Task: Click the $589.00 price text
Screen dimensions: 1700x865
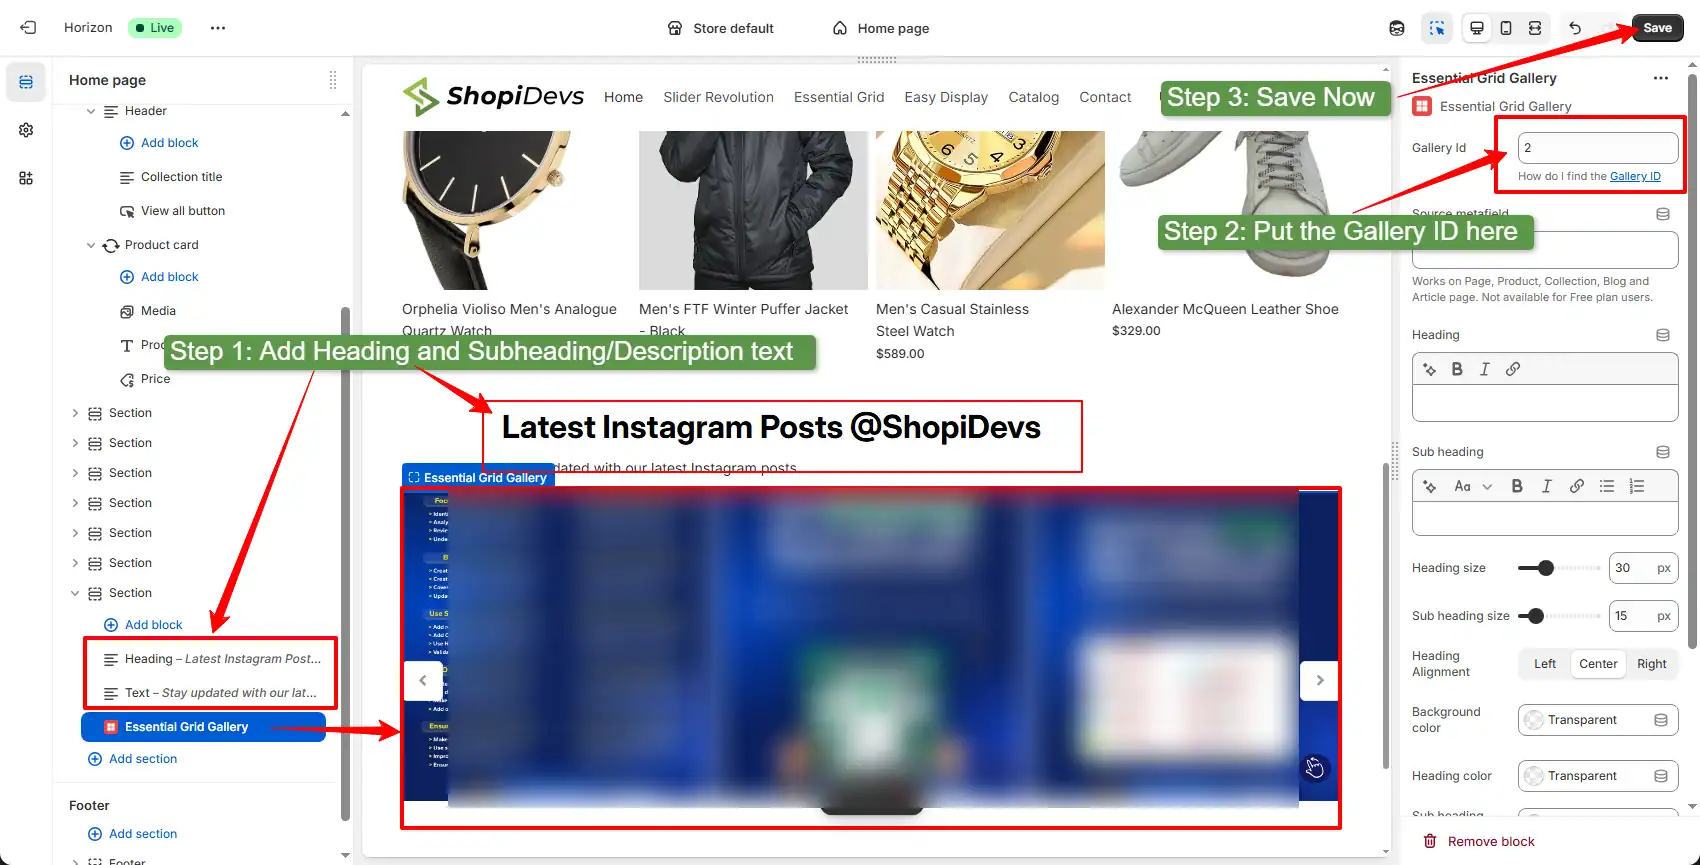Action: pyautogui.click(x=900, y=354)
